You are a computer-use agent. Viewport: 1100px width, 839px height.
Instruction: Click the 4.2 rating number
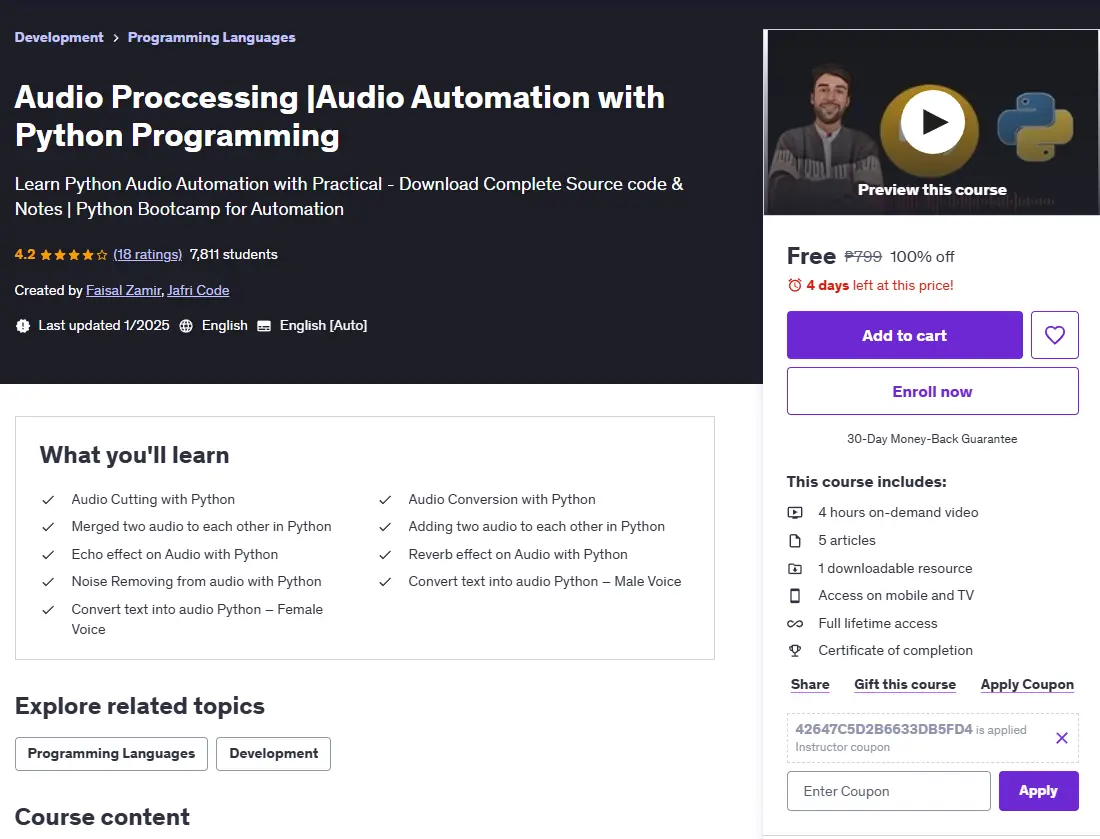(x=25, y=254)
